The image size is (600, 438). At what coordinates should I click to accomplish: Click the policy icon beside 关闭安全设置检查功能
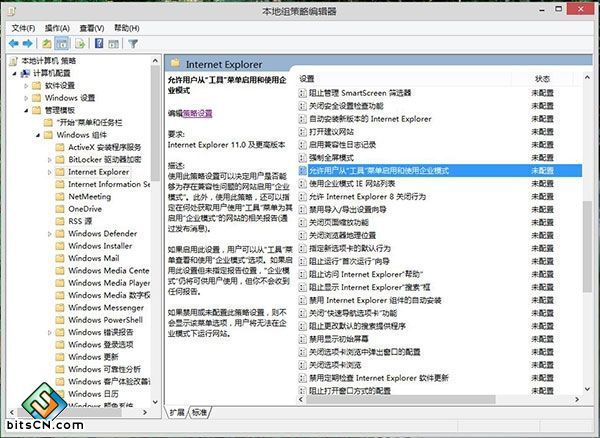point(302,106)
